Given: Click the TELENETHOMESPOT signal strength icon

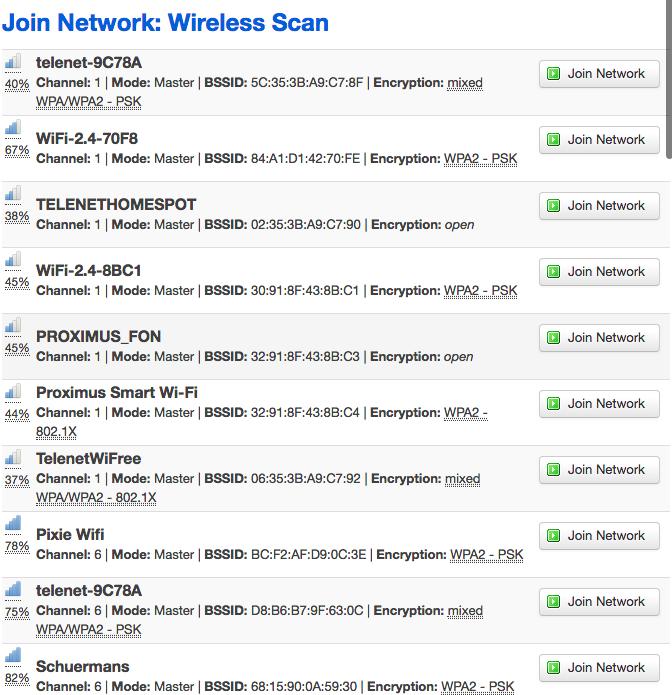Looking at the screenshot, I should pos(13,194).
